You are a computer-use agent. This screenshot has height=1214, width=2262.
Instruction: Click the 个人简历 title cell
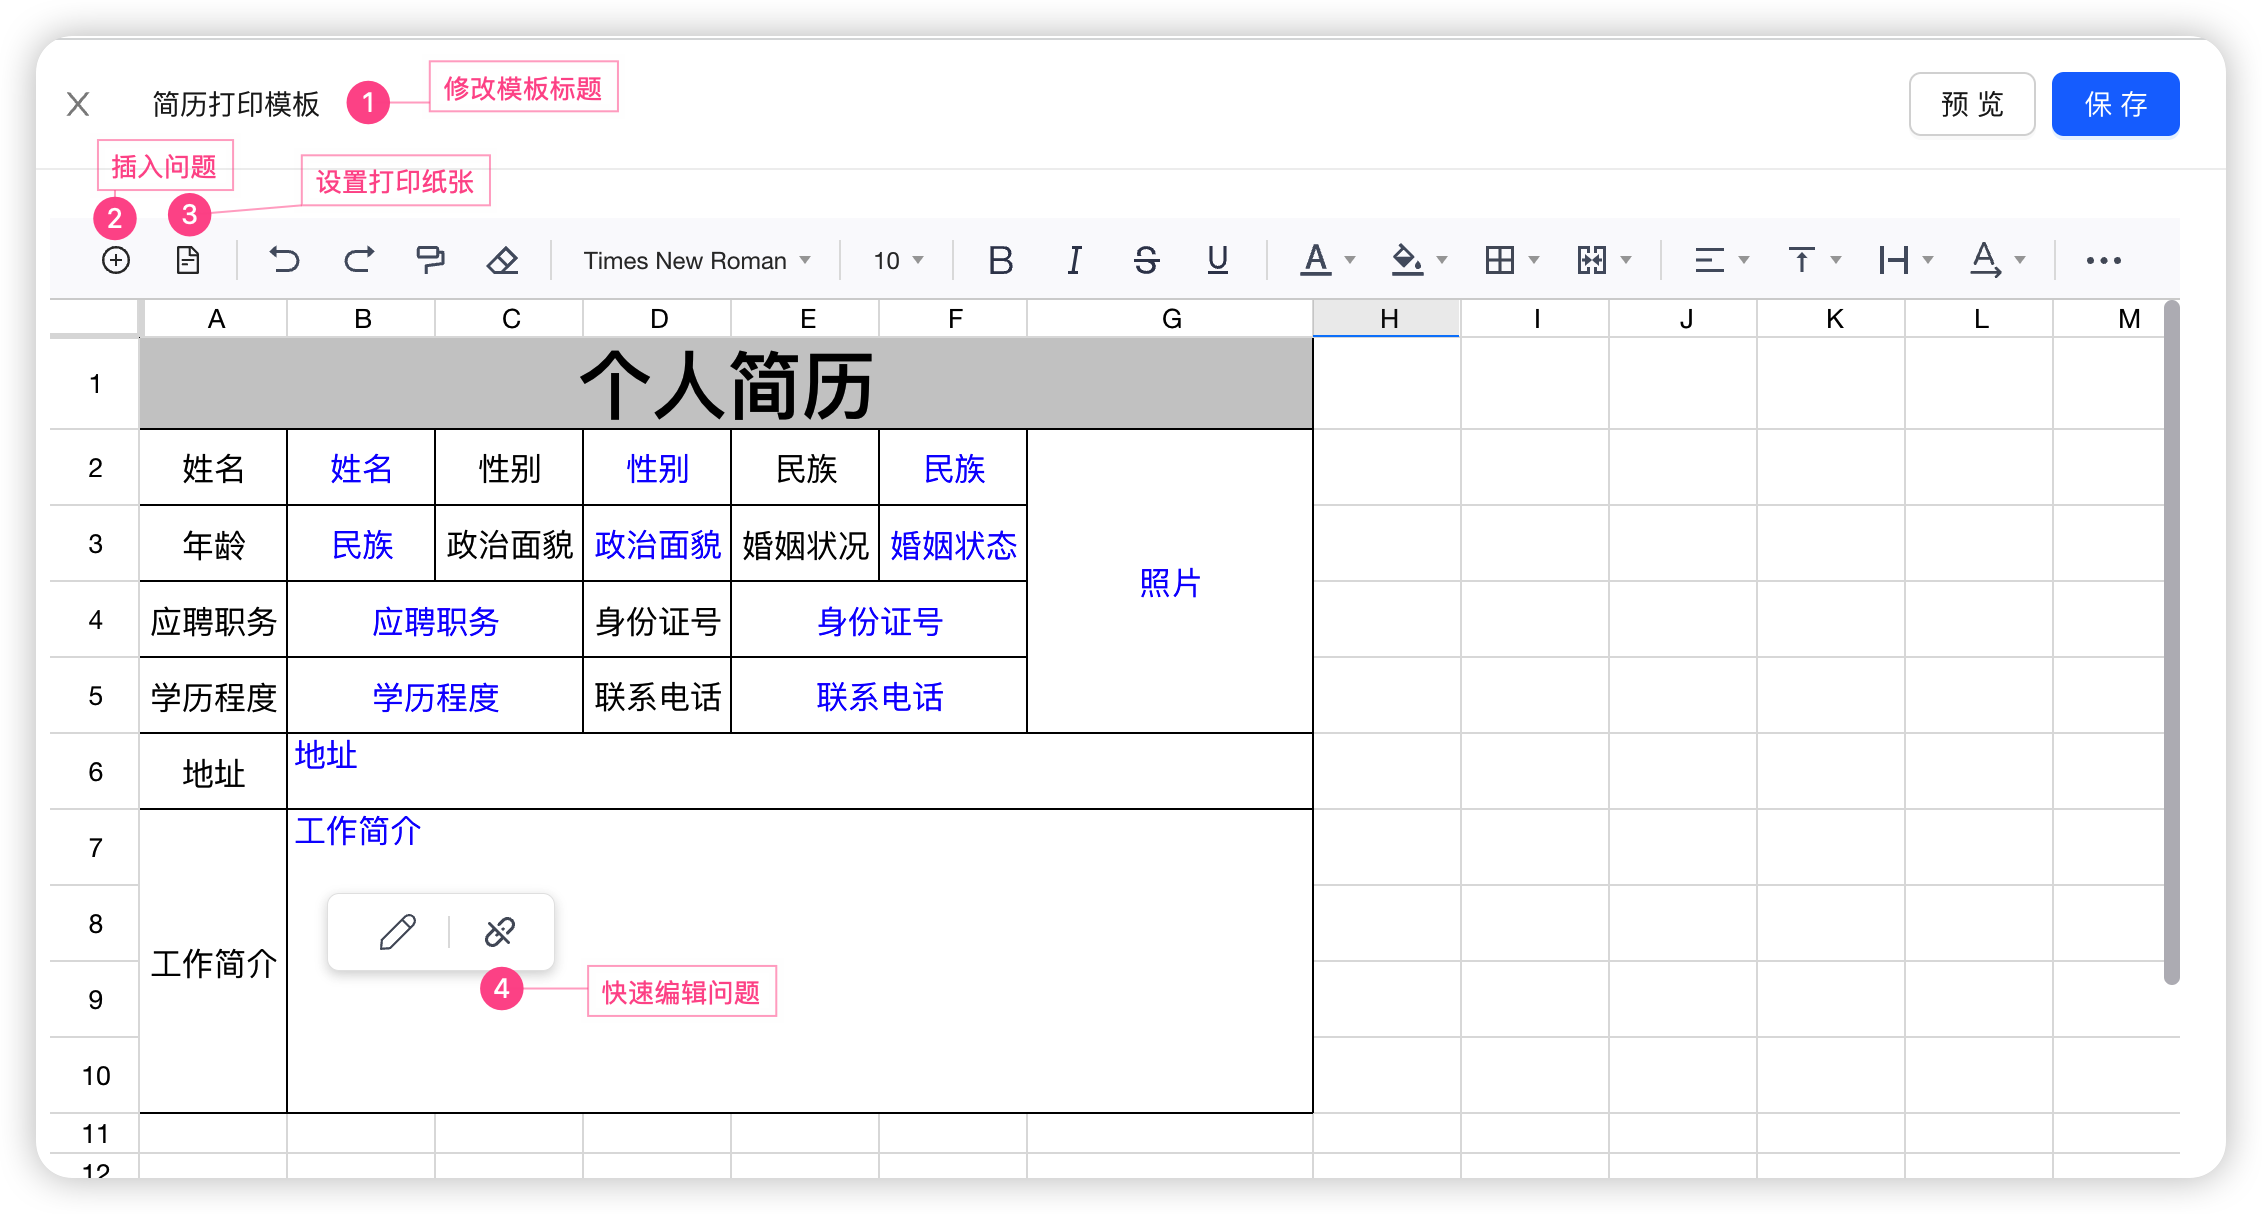[726, 384]
